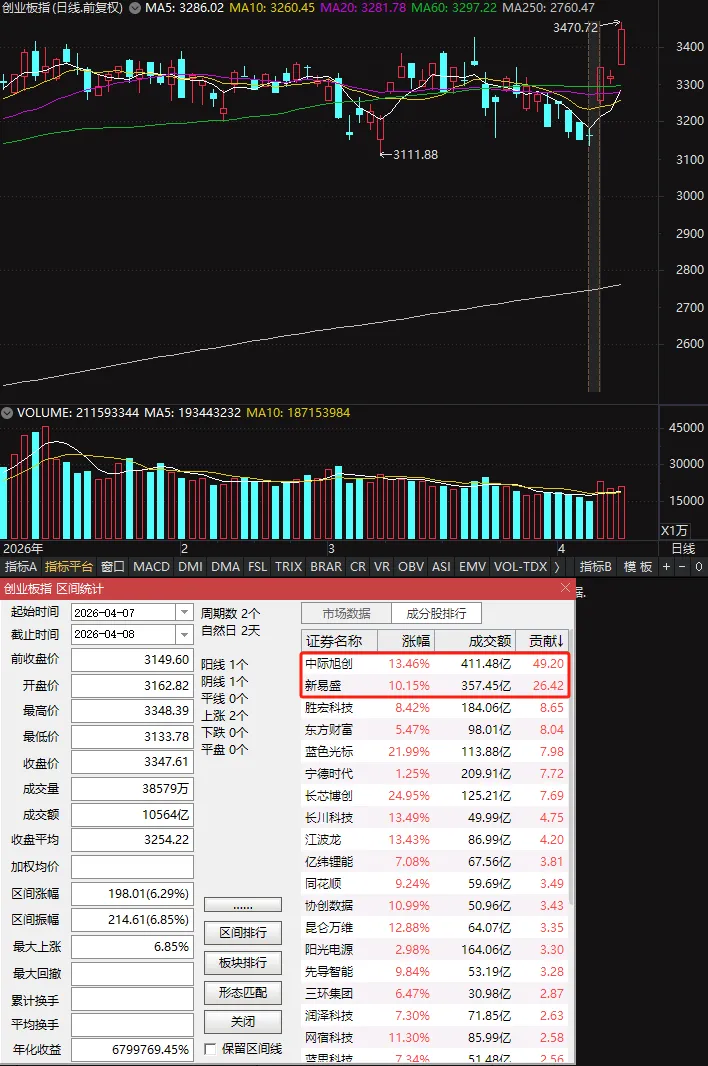Switch to the 成分股排行 tab
708x1066 pixels.
click(x=437, y=613)
